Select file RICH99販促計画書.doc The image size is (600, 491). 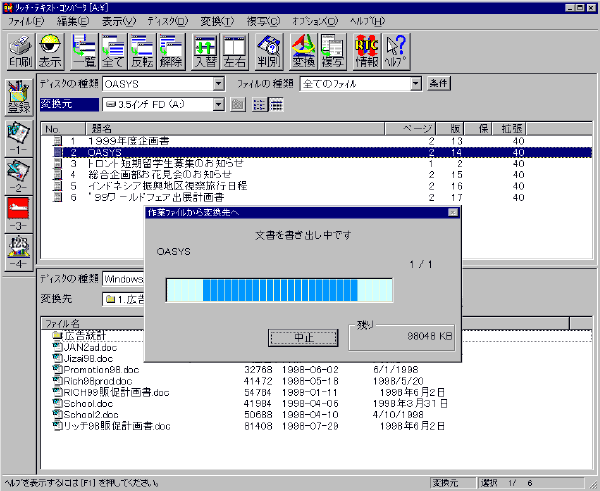click(x=111, y=392)
